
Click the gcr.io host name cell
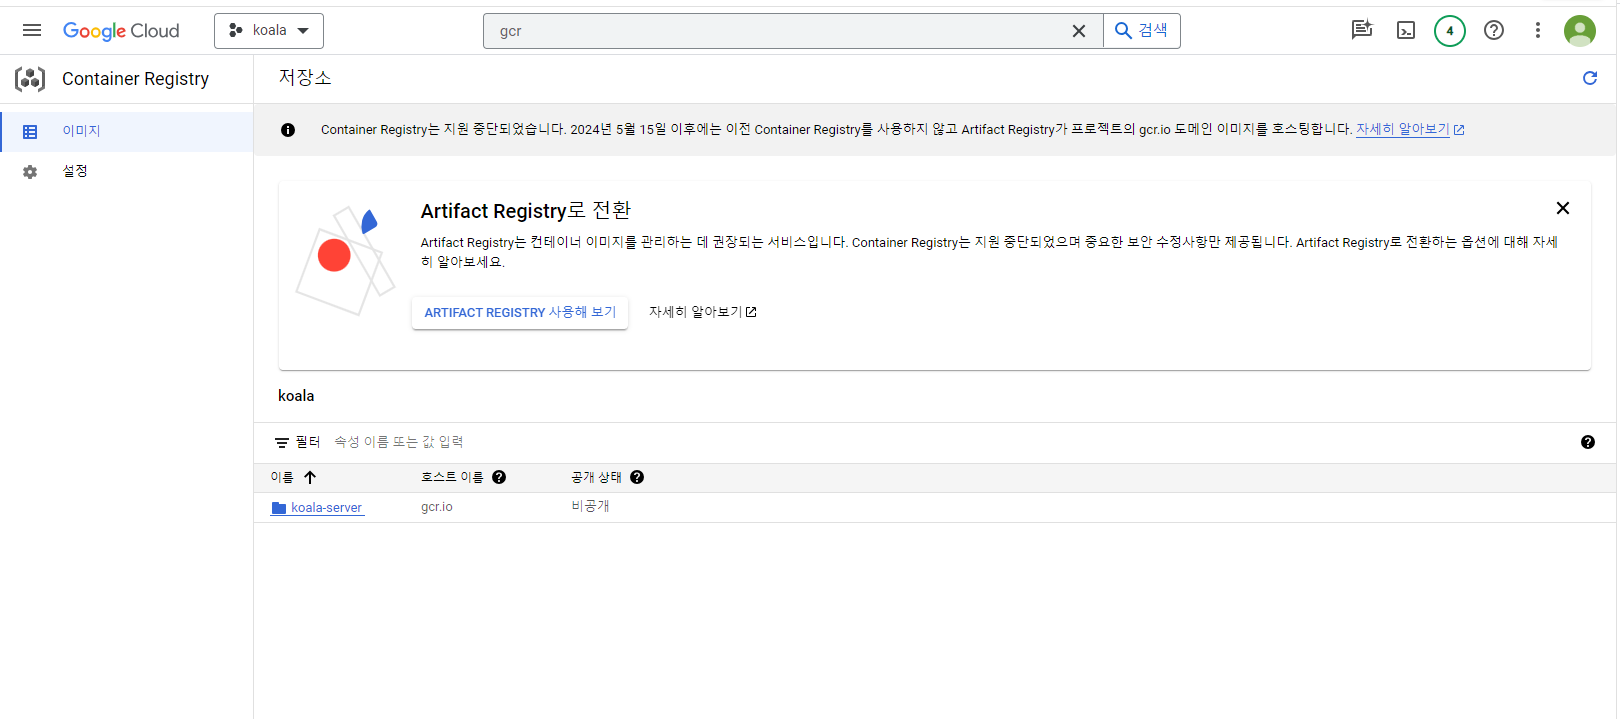tap(437, 507)
